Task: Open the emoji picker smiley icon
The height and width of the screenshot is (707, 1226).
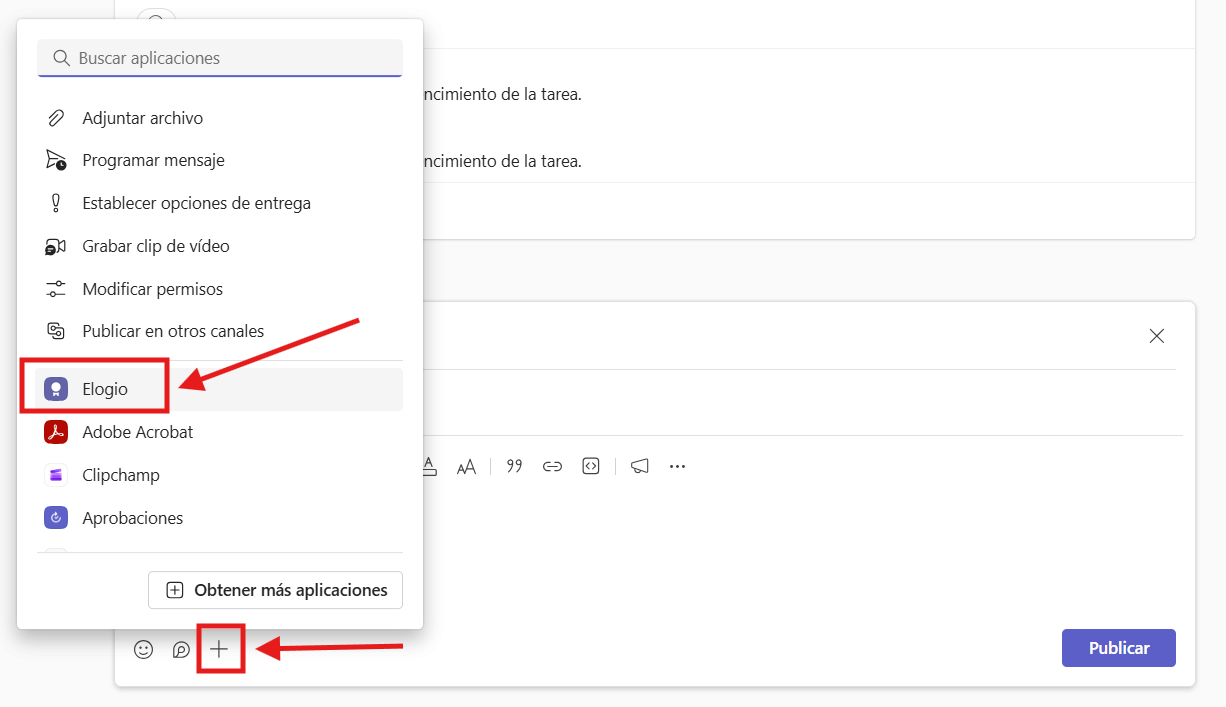Action: [144, 649]
